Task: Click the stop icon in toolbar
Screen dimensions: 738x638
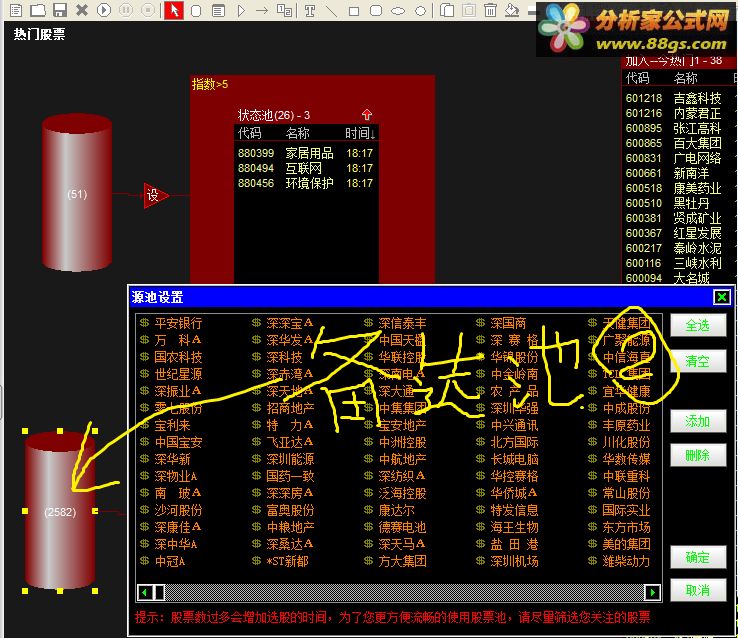Action: click(148, 10)
